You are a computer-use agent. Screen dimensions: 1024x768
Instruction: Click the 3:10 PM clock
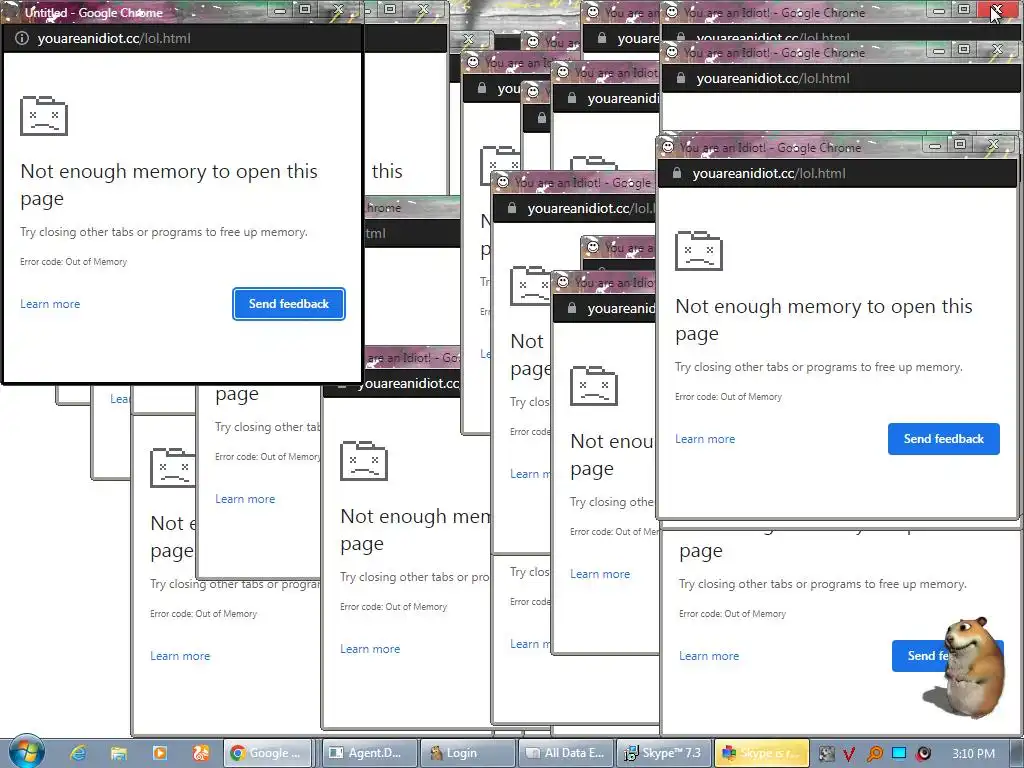[974, 754]
